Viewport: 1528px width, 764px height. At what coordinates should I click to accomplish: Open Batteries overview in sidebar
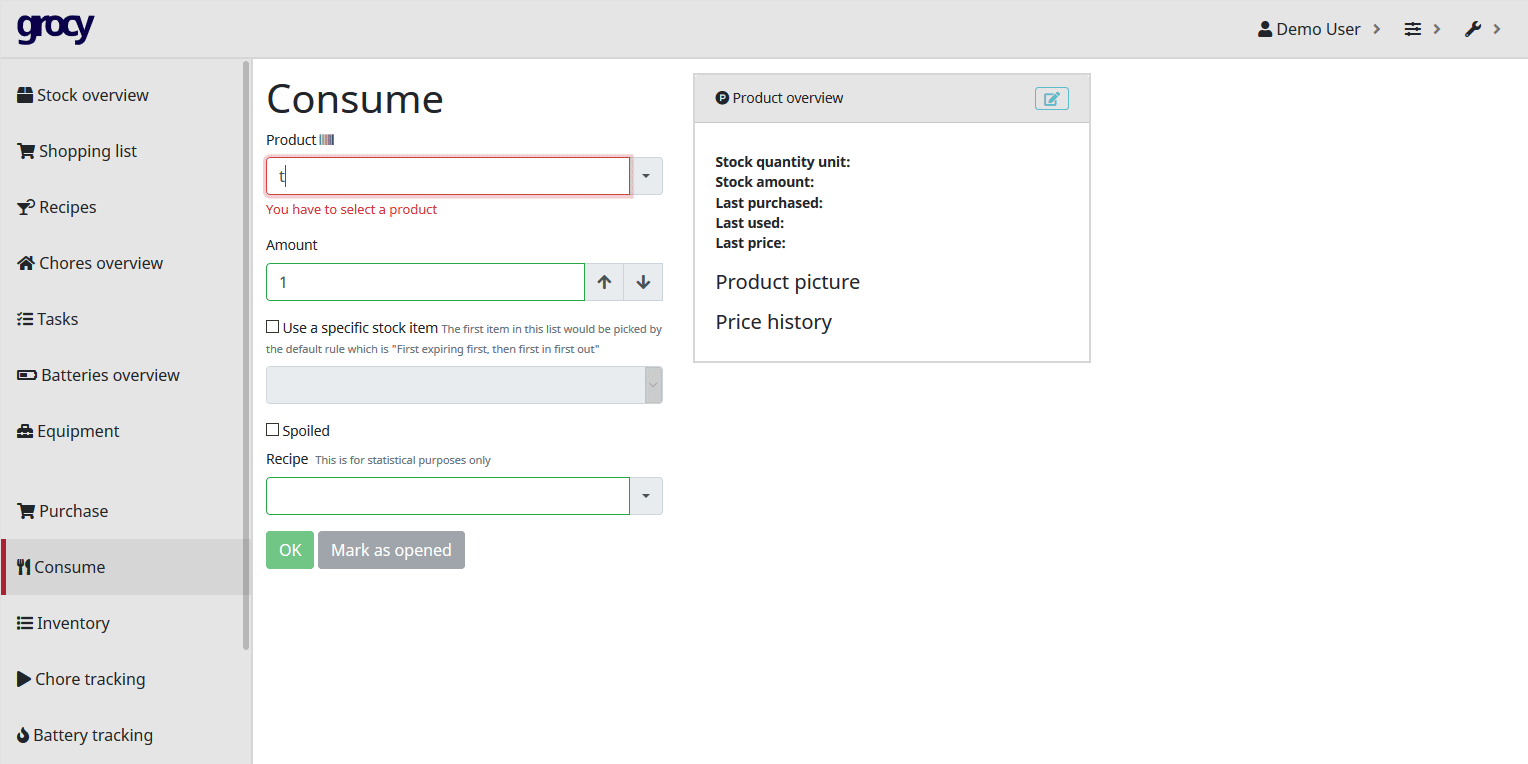tap(110, 375)
